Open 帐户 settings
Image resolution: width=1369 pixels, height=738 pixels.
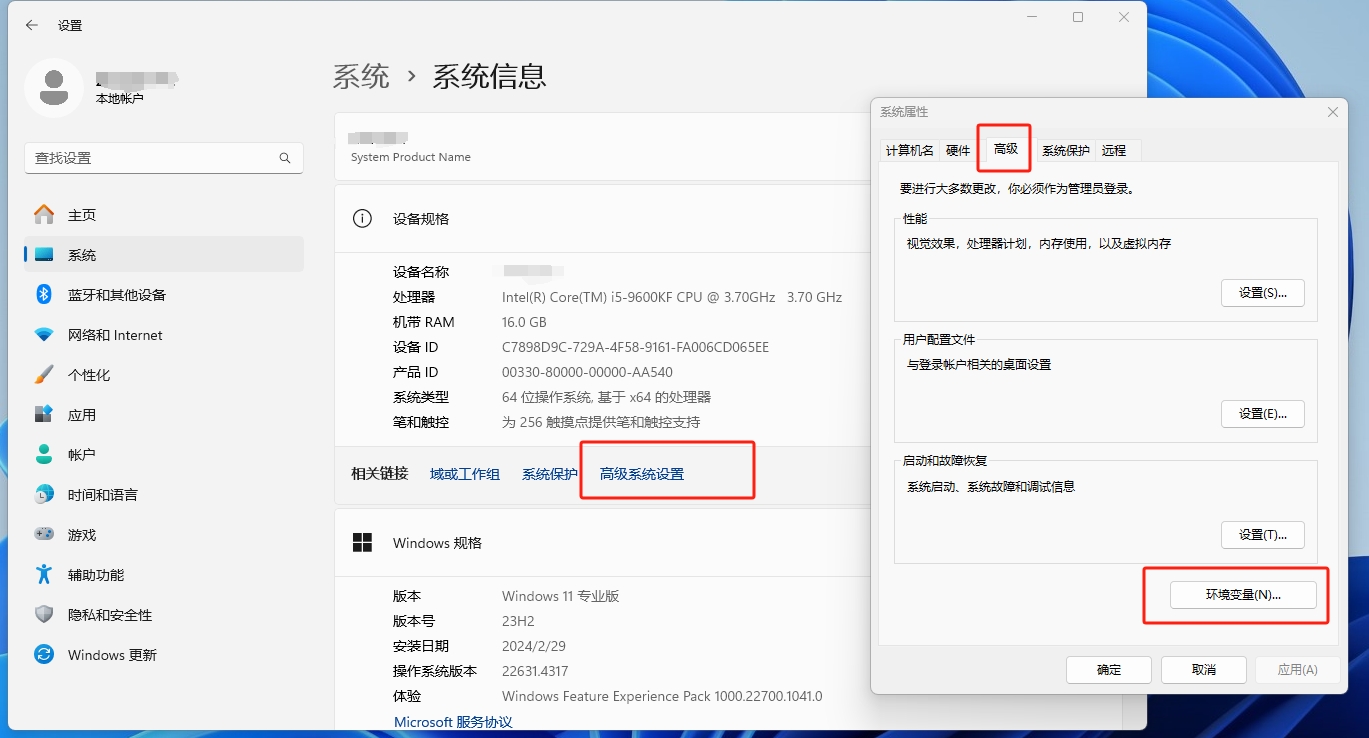click(x=164, y=455)
